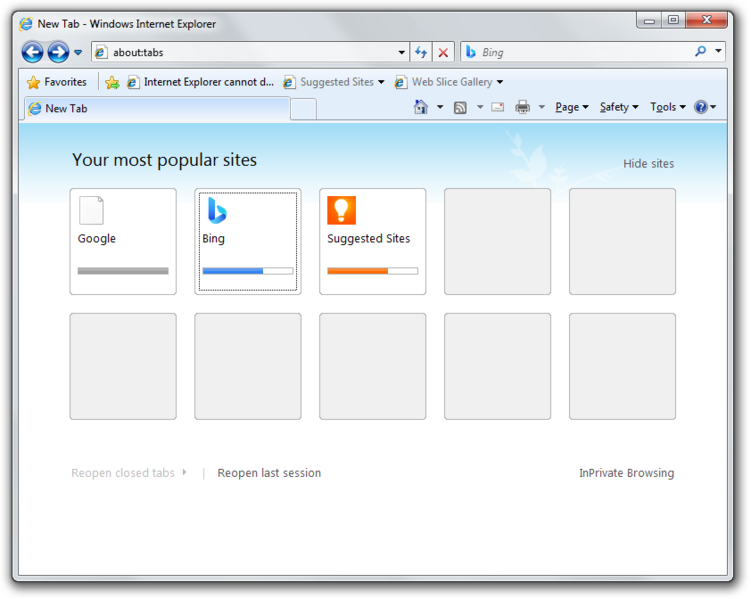This screenshot has width=751, height=599.
Task: Click Reopen closed tabs
Action: (128, 473)
